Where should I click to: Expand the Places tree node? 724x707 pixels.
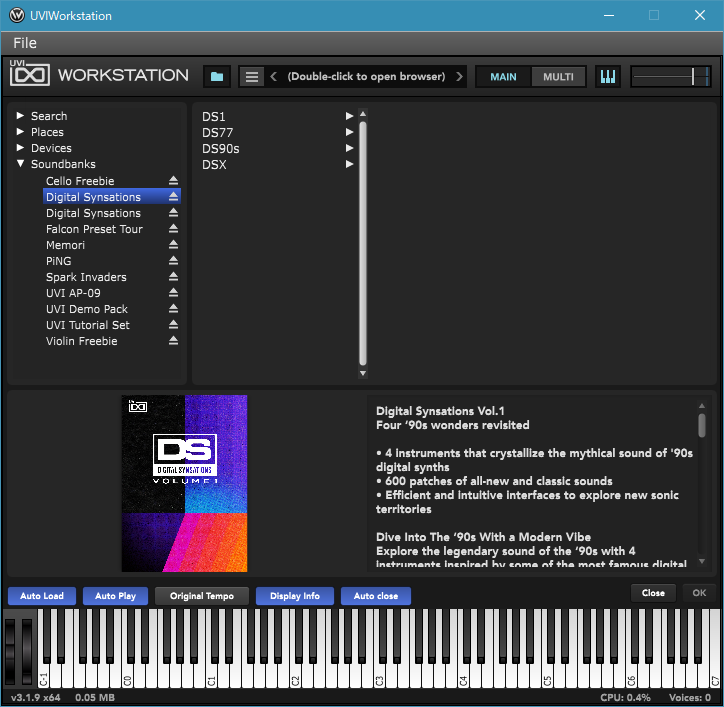20,132
